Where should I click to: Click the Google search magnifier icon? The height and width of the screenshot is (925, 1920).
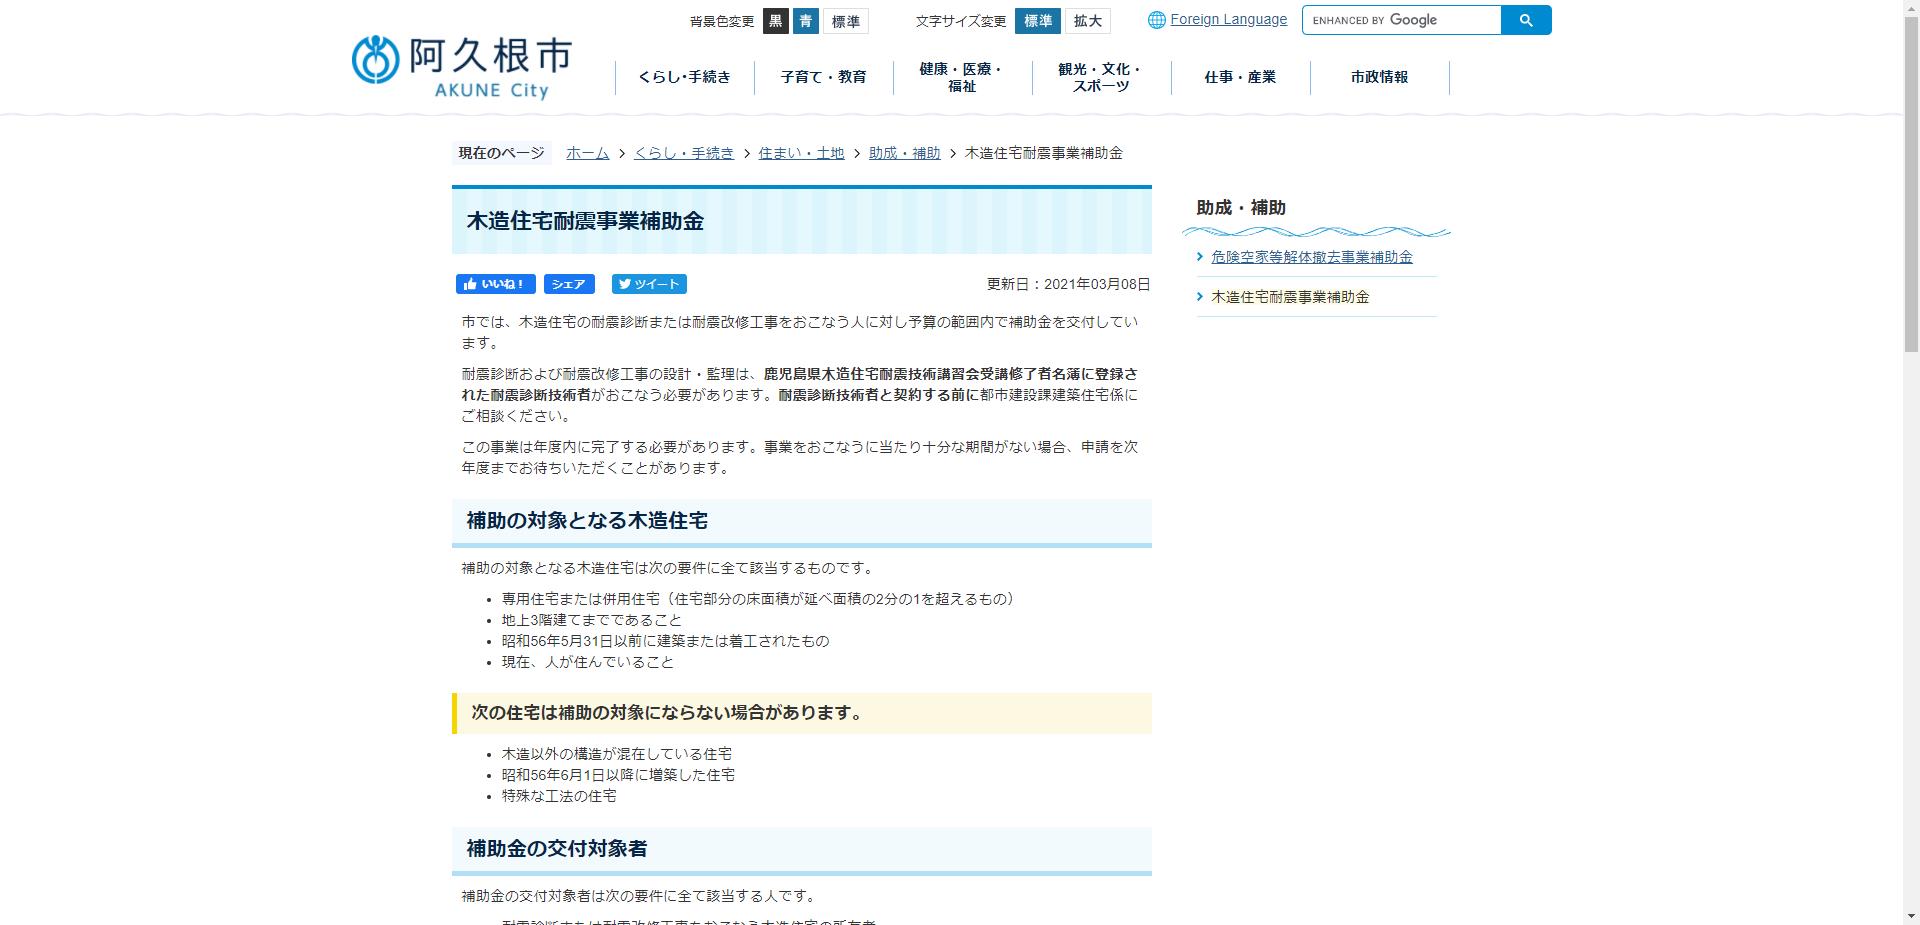[1525, 19]
